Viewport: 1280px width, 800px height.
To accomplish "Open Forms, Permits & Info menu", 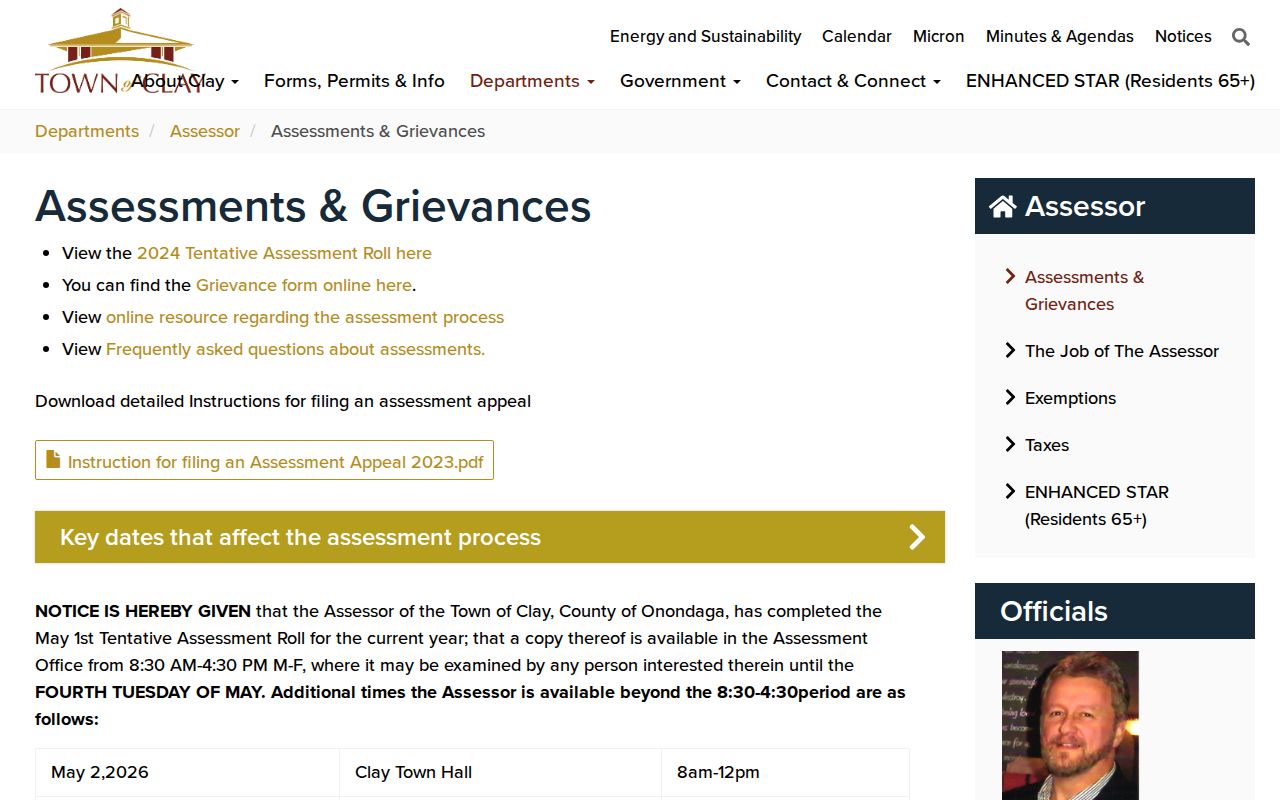I will point(354,81).
